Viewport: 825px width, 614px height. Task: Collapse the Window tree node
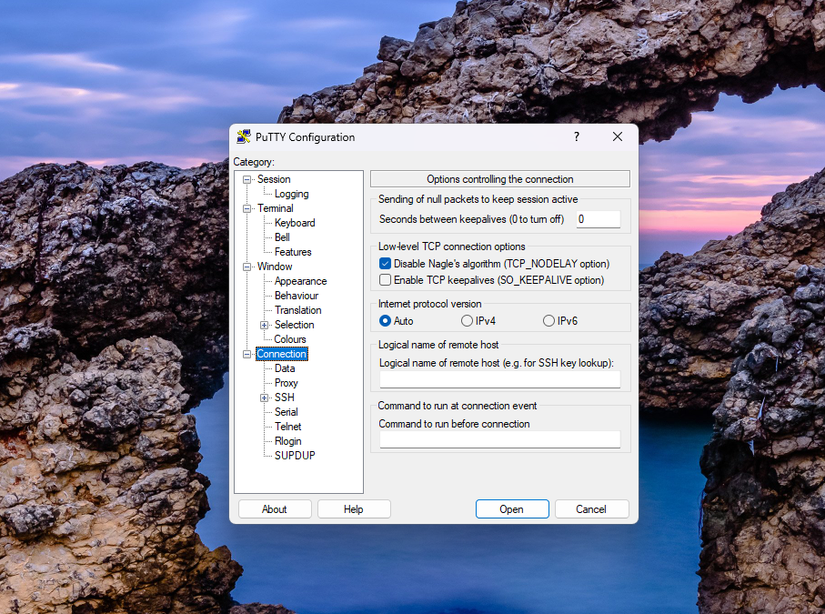(247, 267)
